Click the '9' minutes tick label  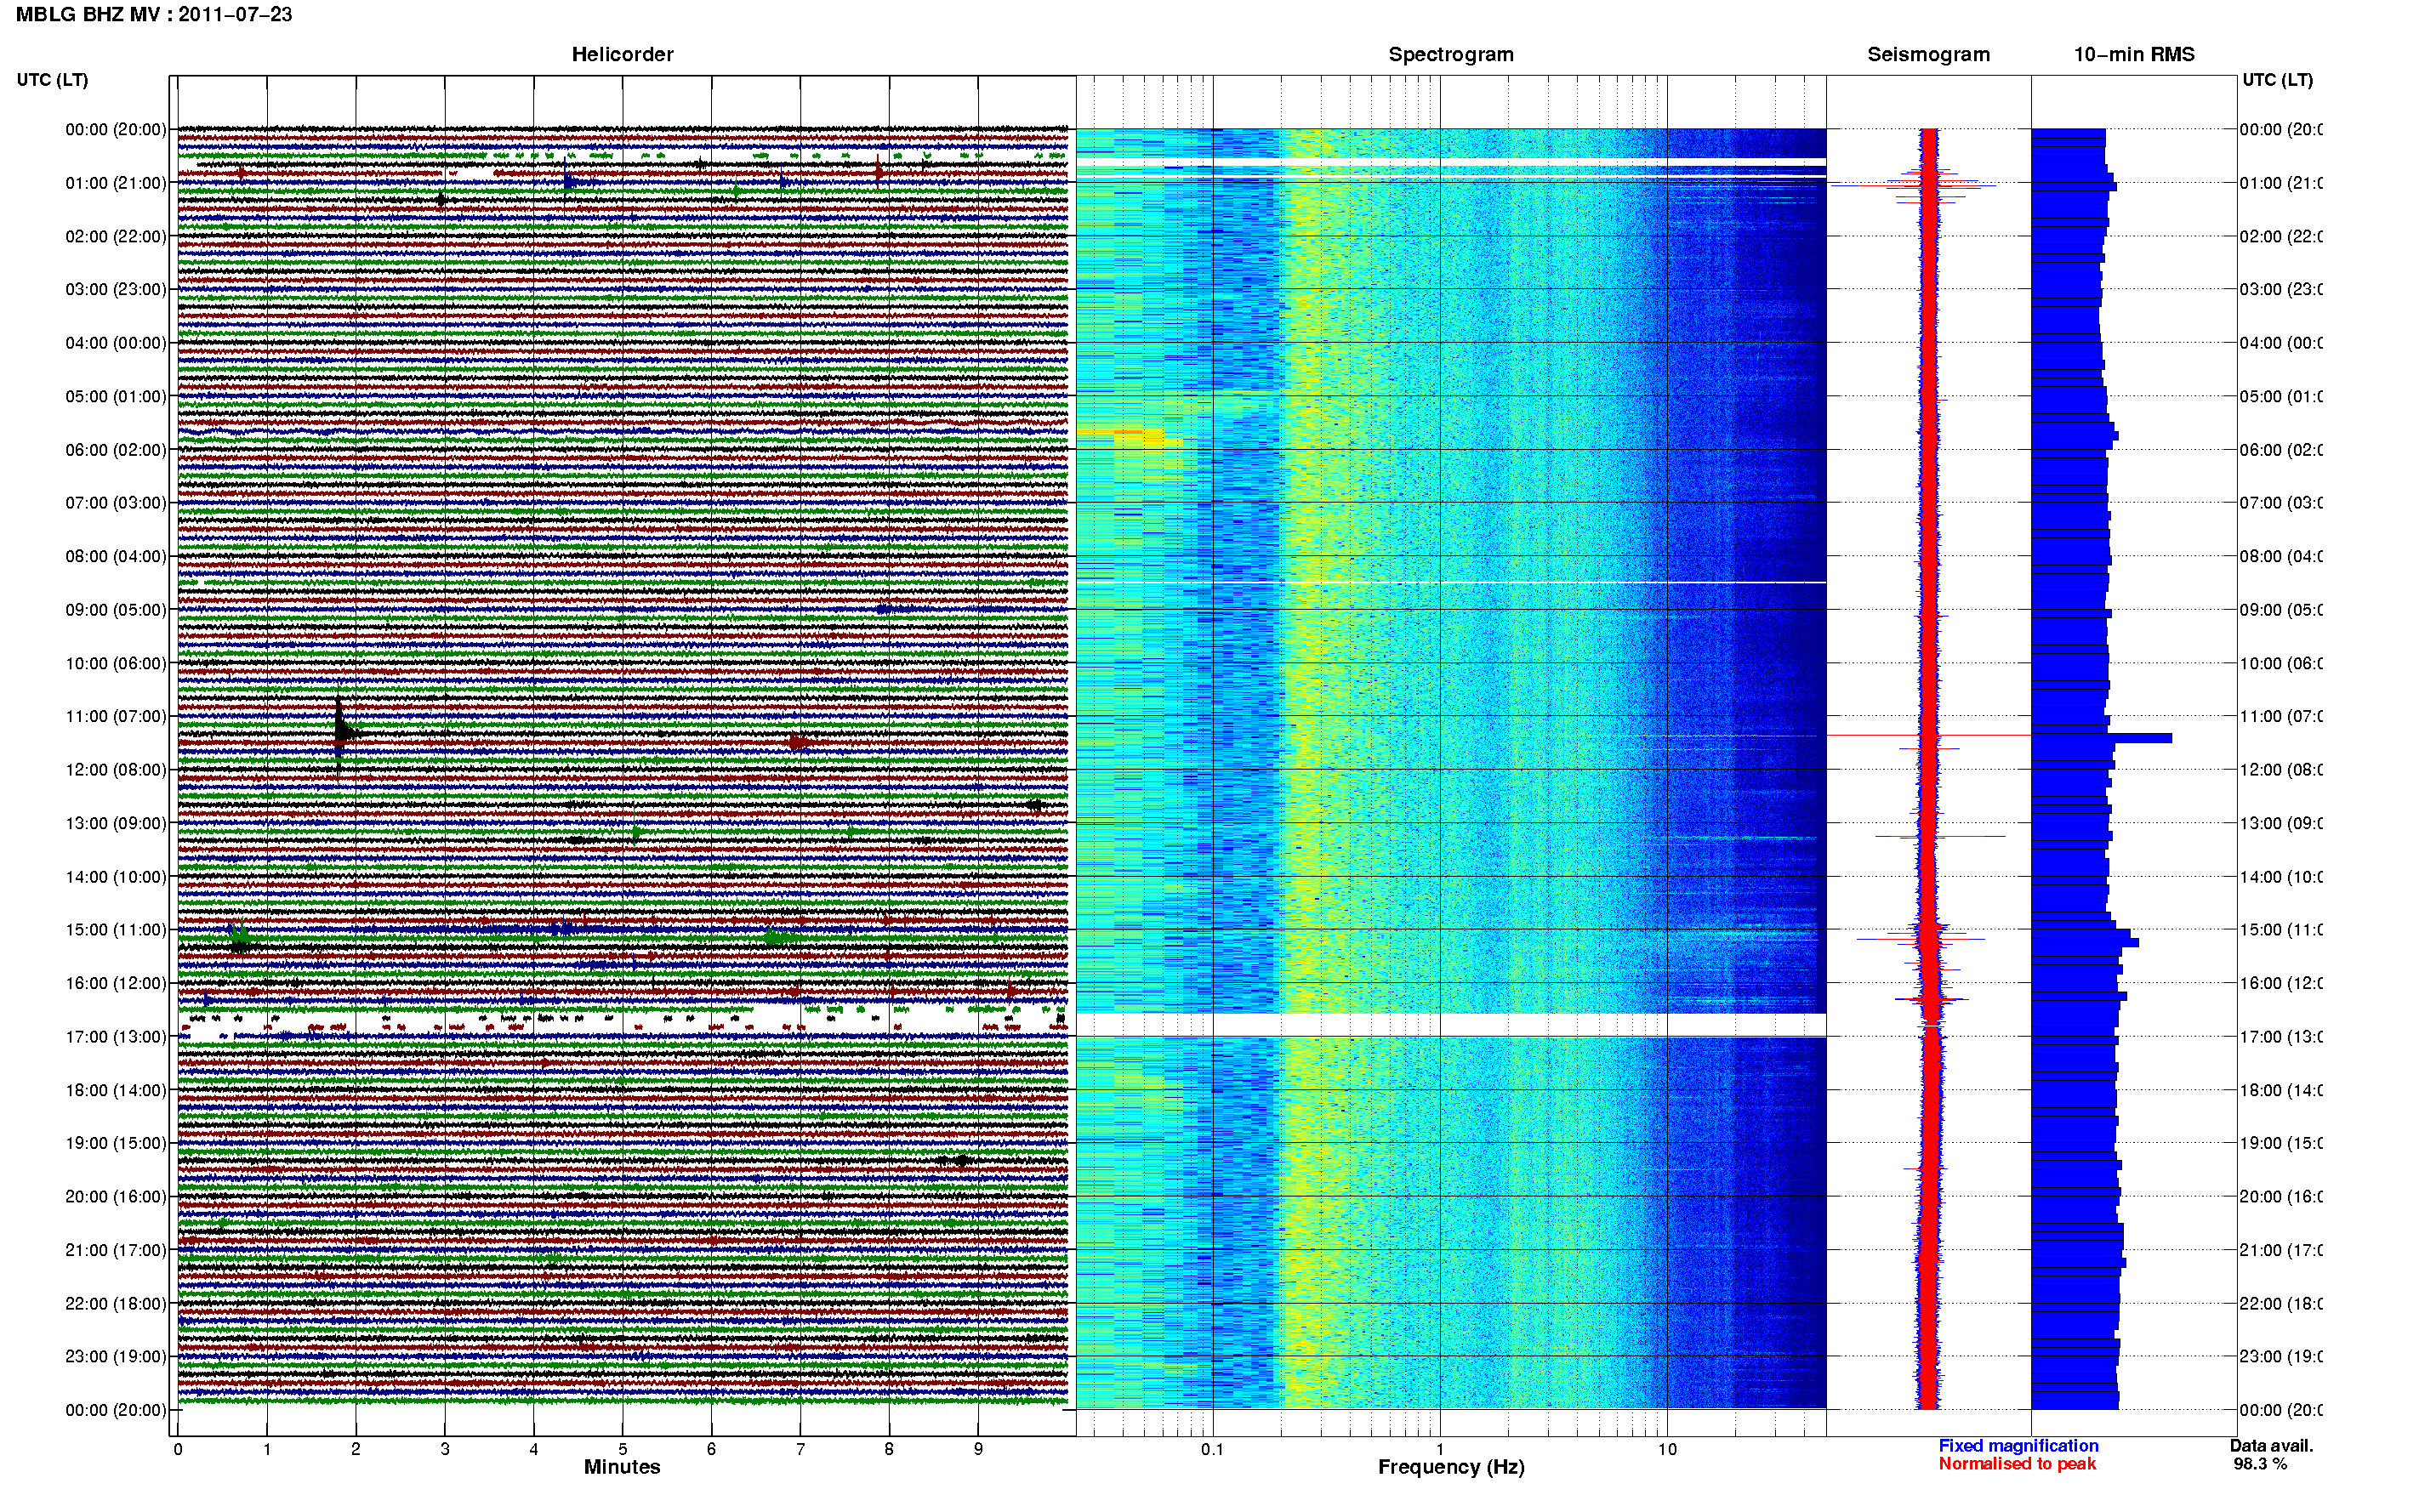click(978, 1449)
